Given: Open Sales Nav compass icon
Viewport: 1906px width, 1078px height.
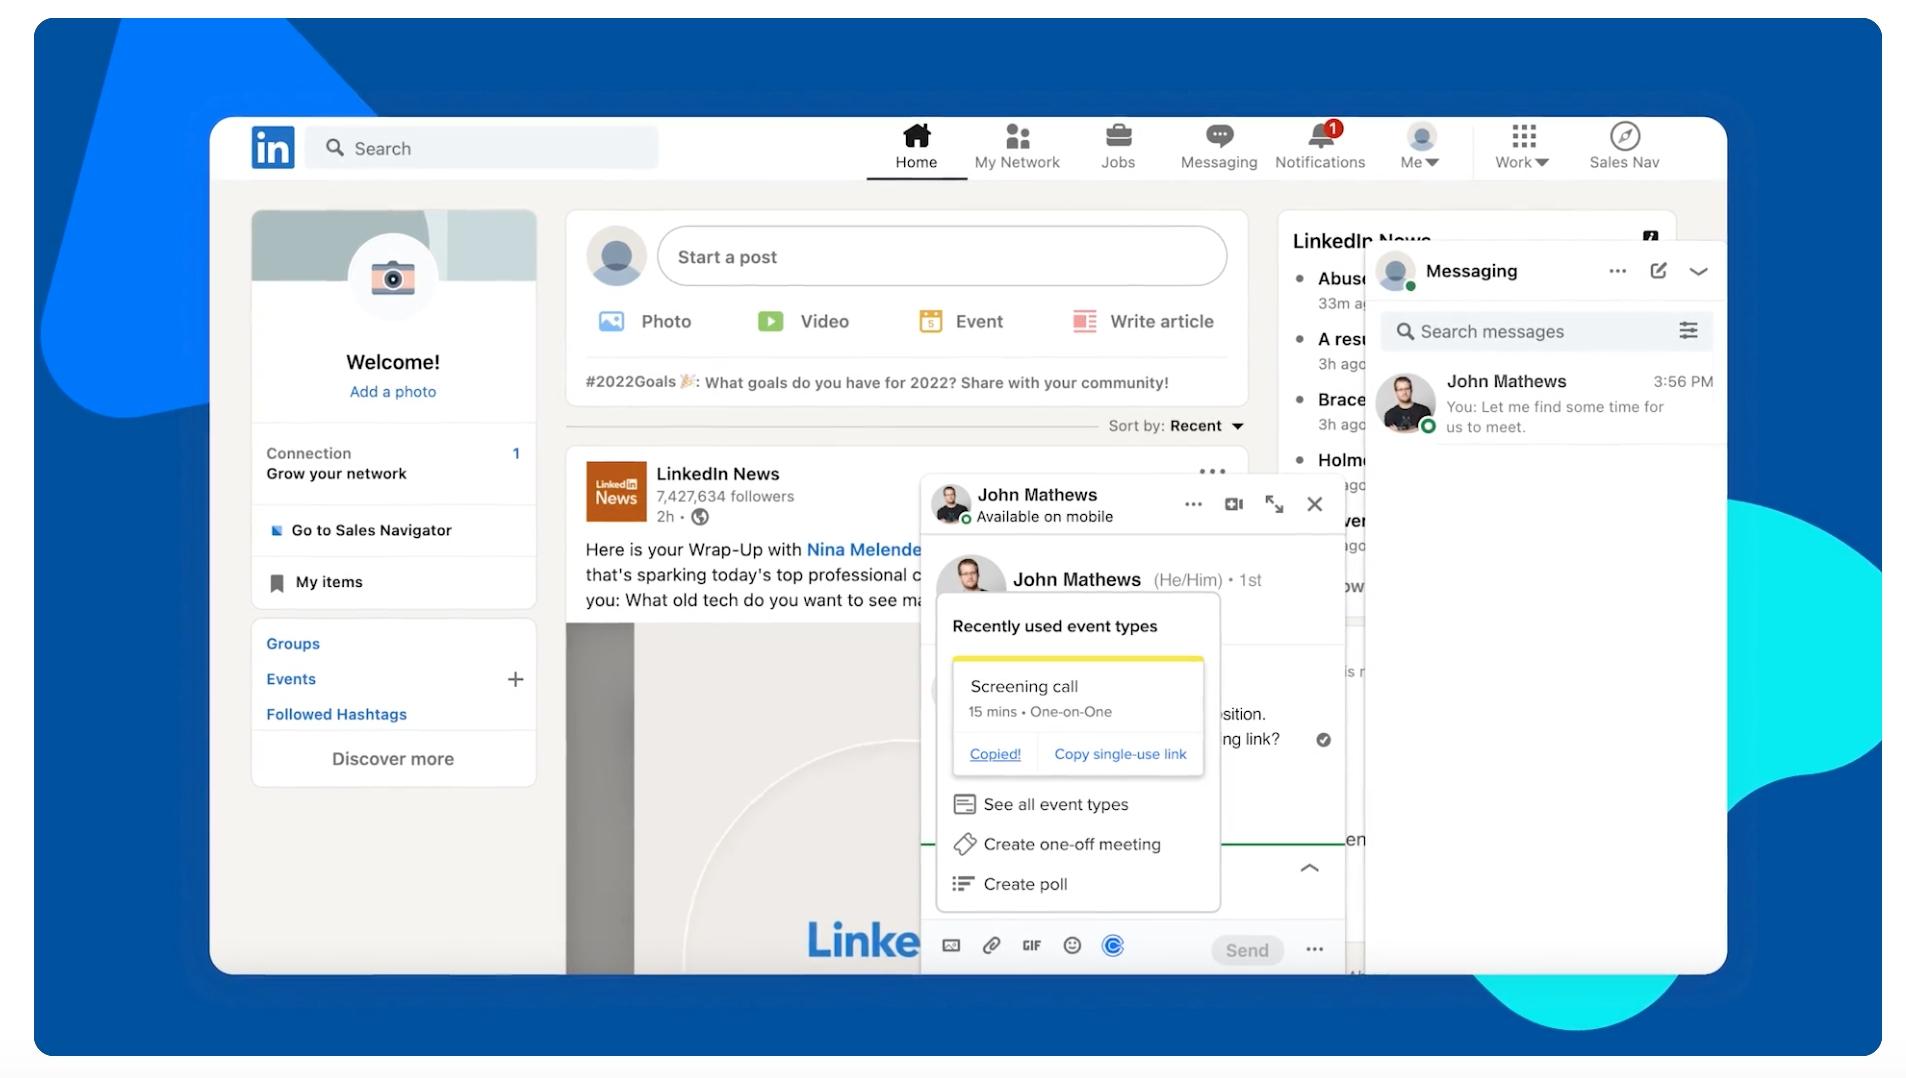Looking at the screenshot, I should click(x=1624, y=146).
